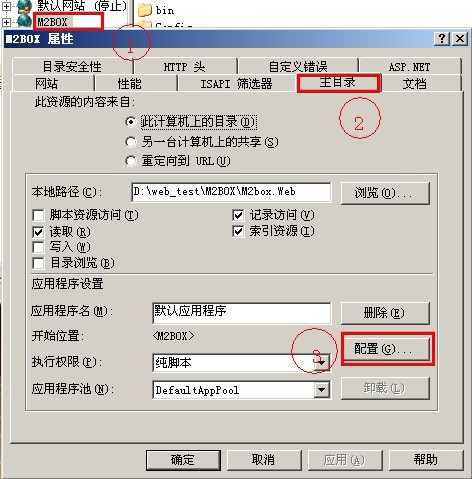Enable the write (写入) checkbox

(38, 247)
